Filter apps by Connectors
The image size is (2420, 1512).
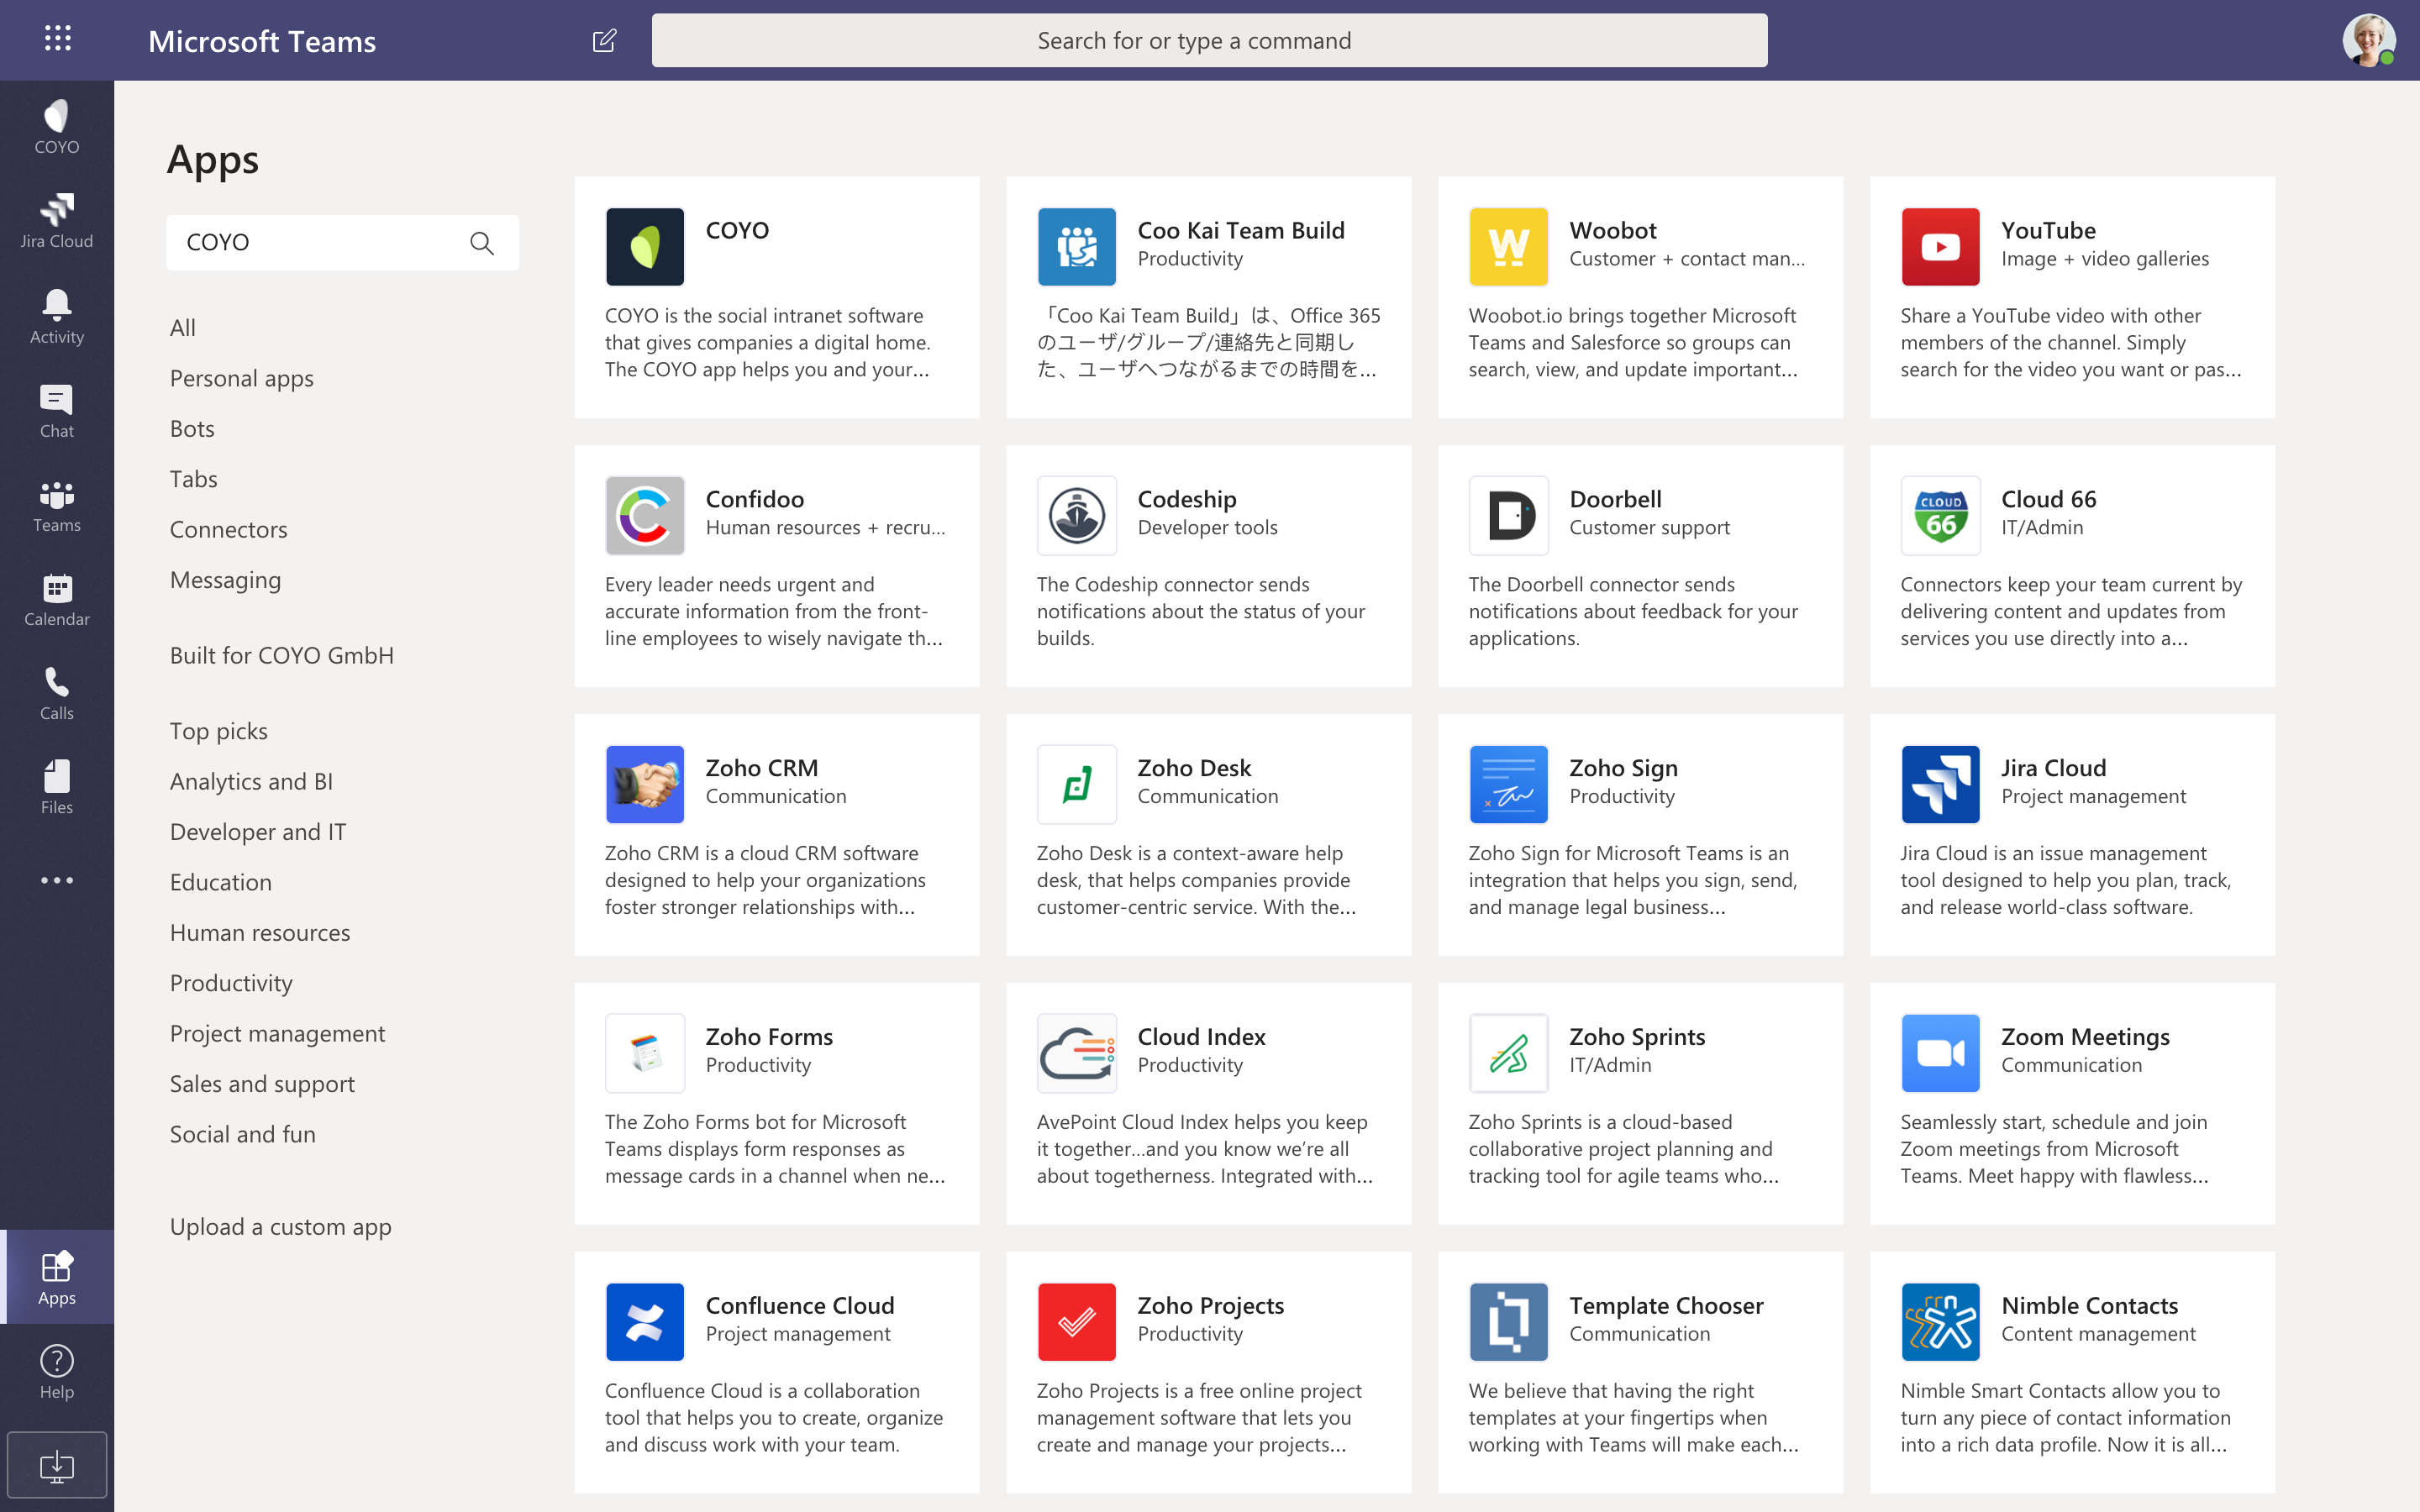point(229,530)
